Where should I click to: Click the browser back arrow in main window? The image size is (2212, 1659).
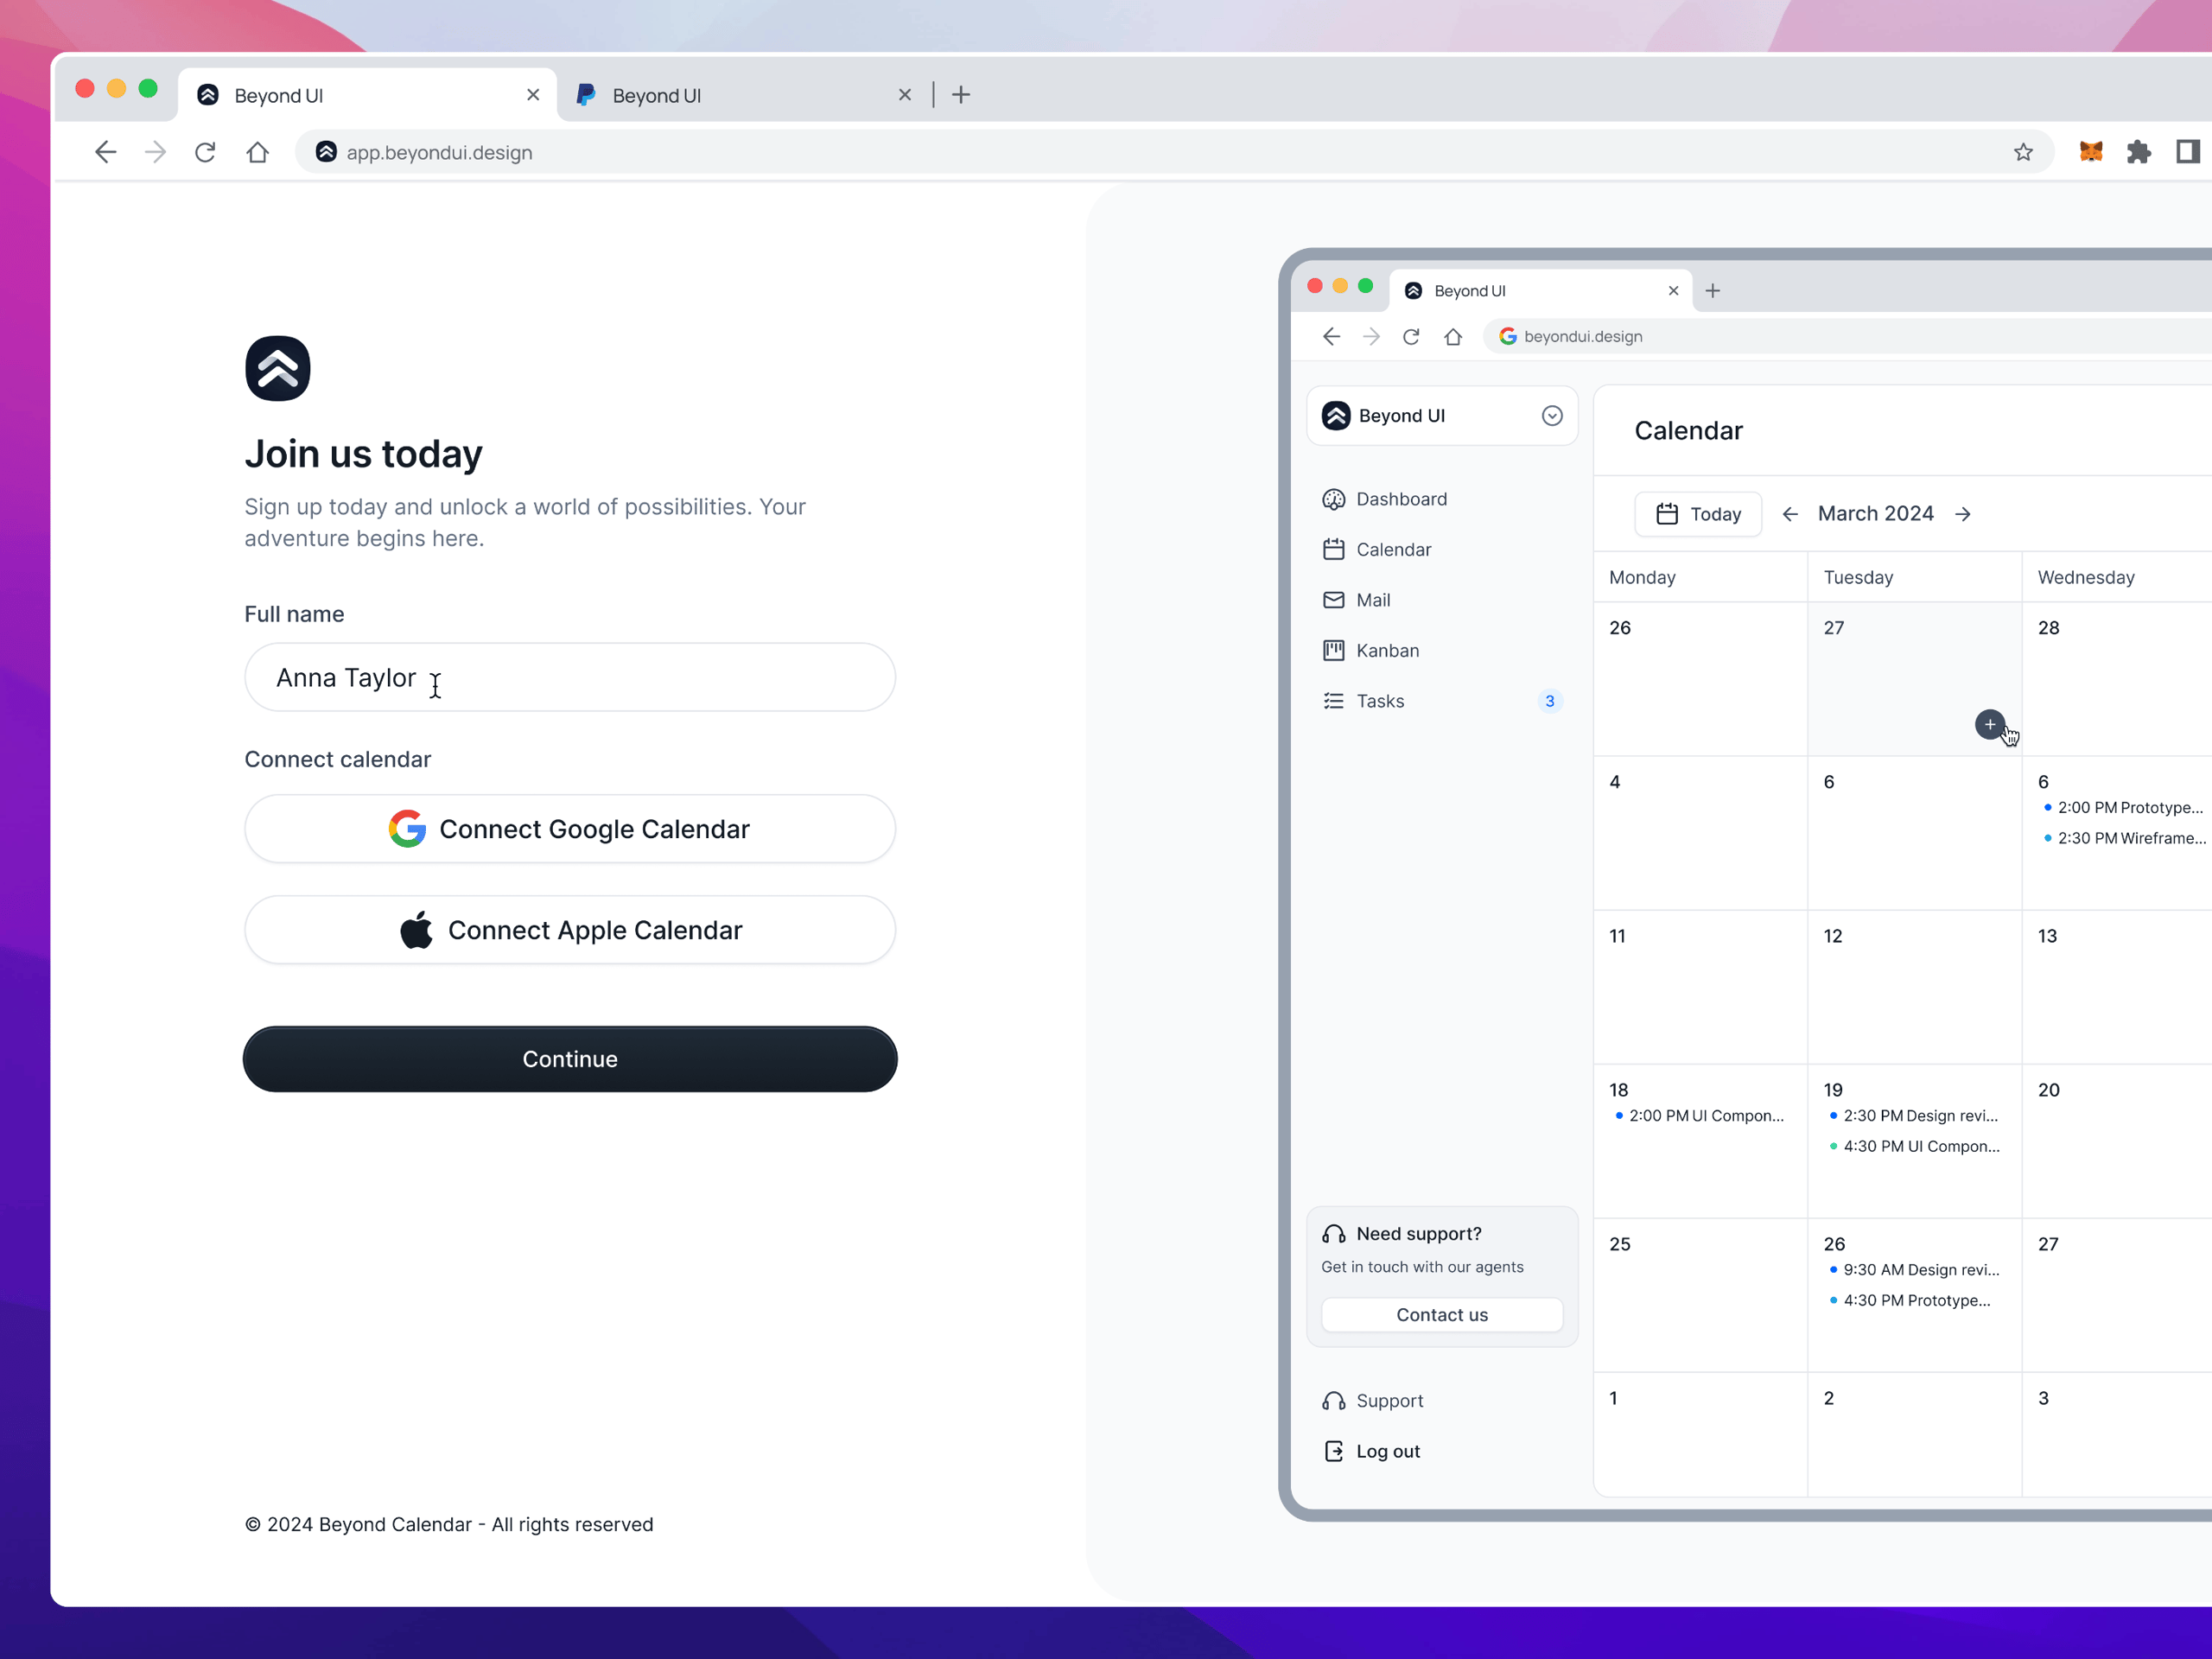click(x=105, y=152)
